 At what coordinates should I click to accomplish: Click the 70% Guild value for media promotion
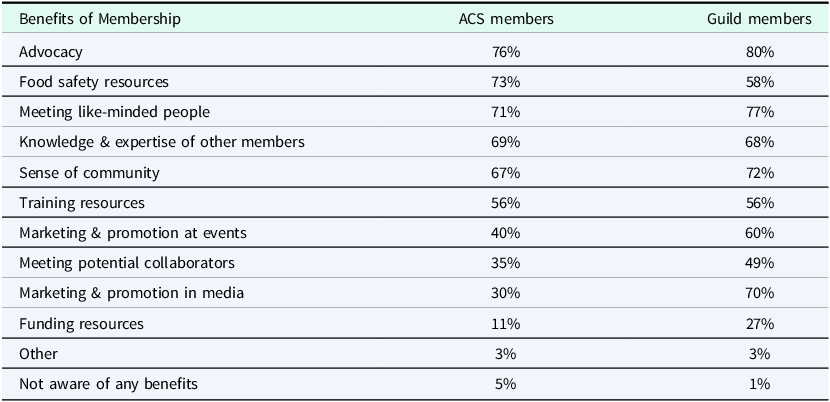coord(760,293)
